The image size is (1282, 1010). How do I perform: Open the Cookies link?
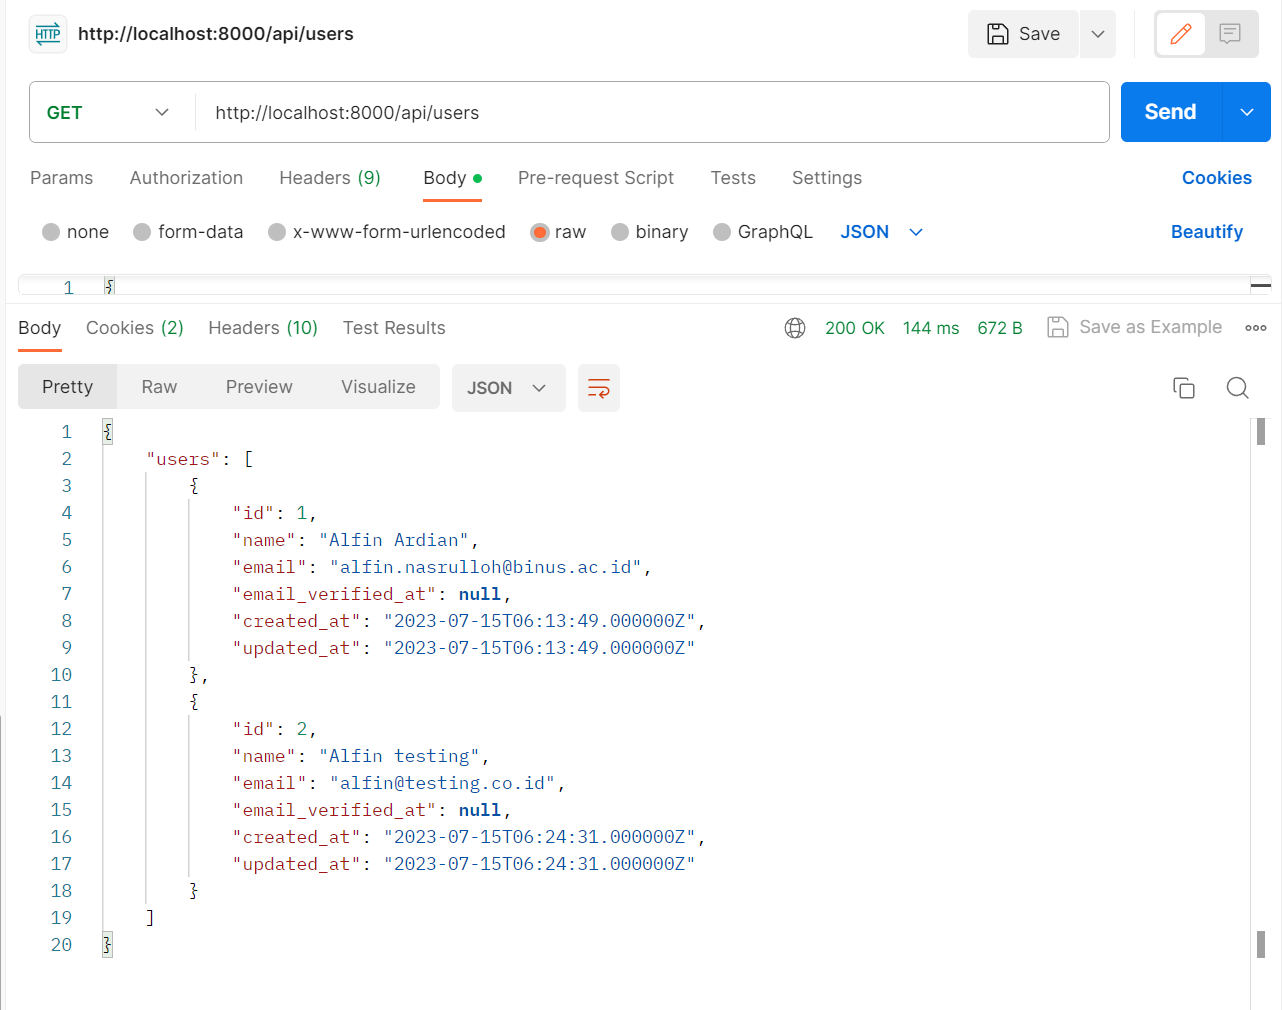coord(1217,178)
